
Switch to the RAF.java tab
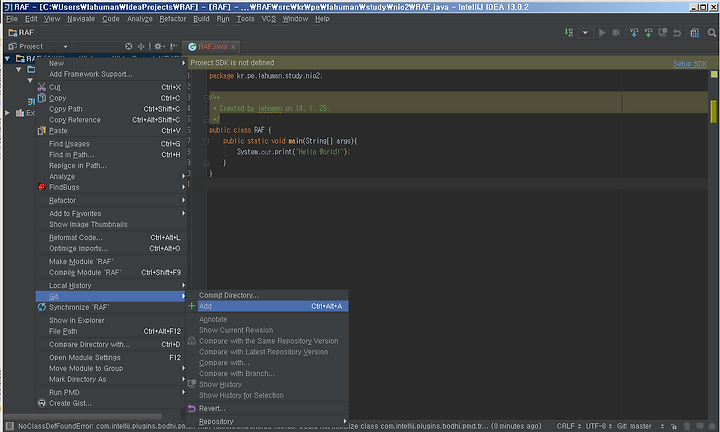tap(212, 47)
